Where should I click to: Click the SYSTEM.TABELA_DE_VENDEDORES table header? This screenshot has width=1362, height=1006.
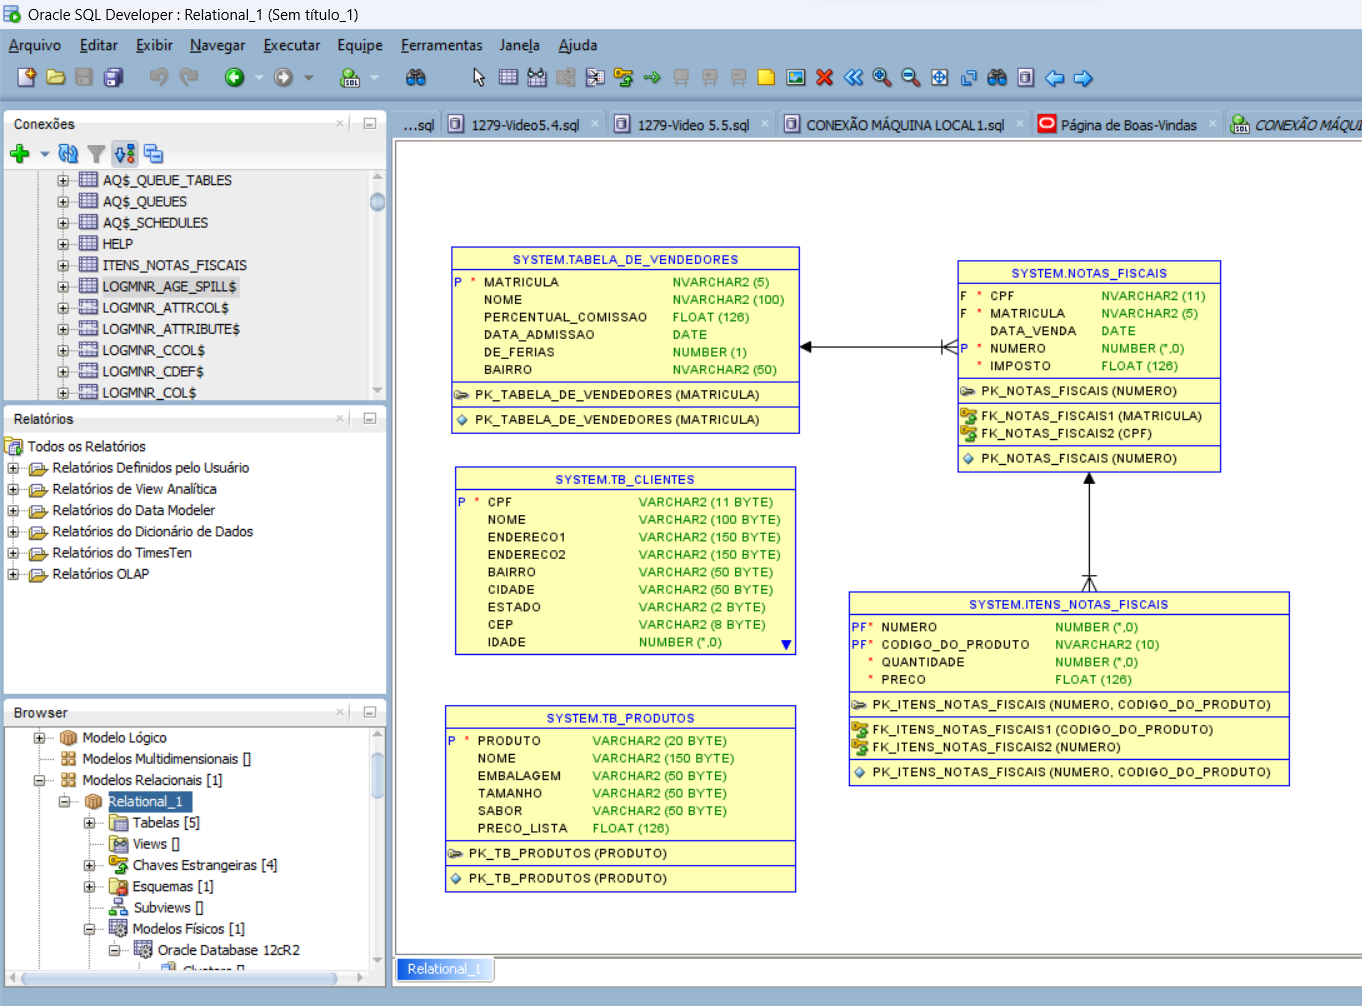[625, 259]
